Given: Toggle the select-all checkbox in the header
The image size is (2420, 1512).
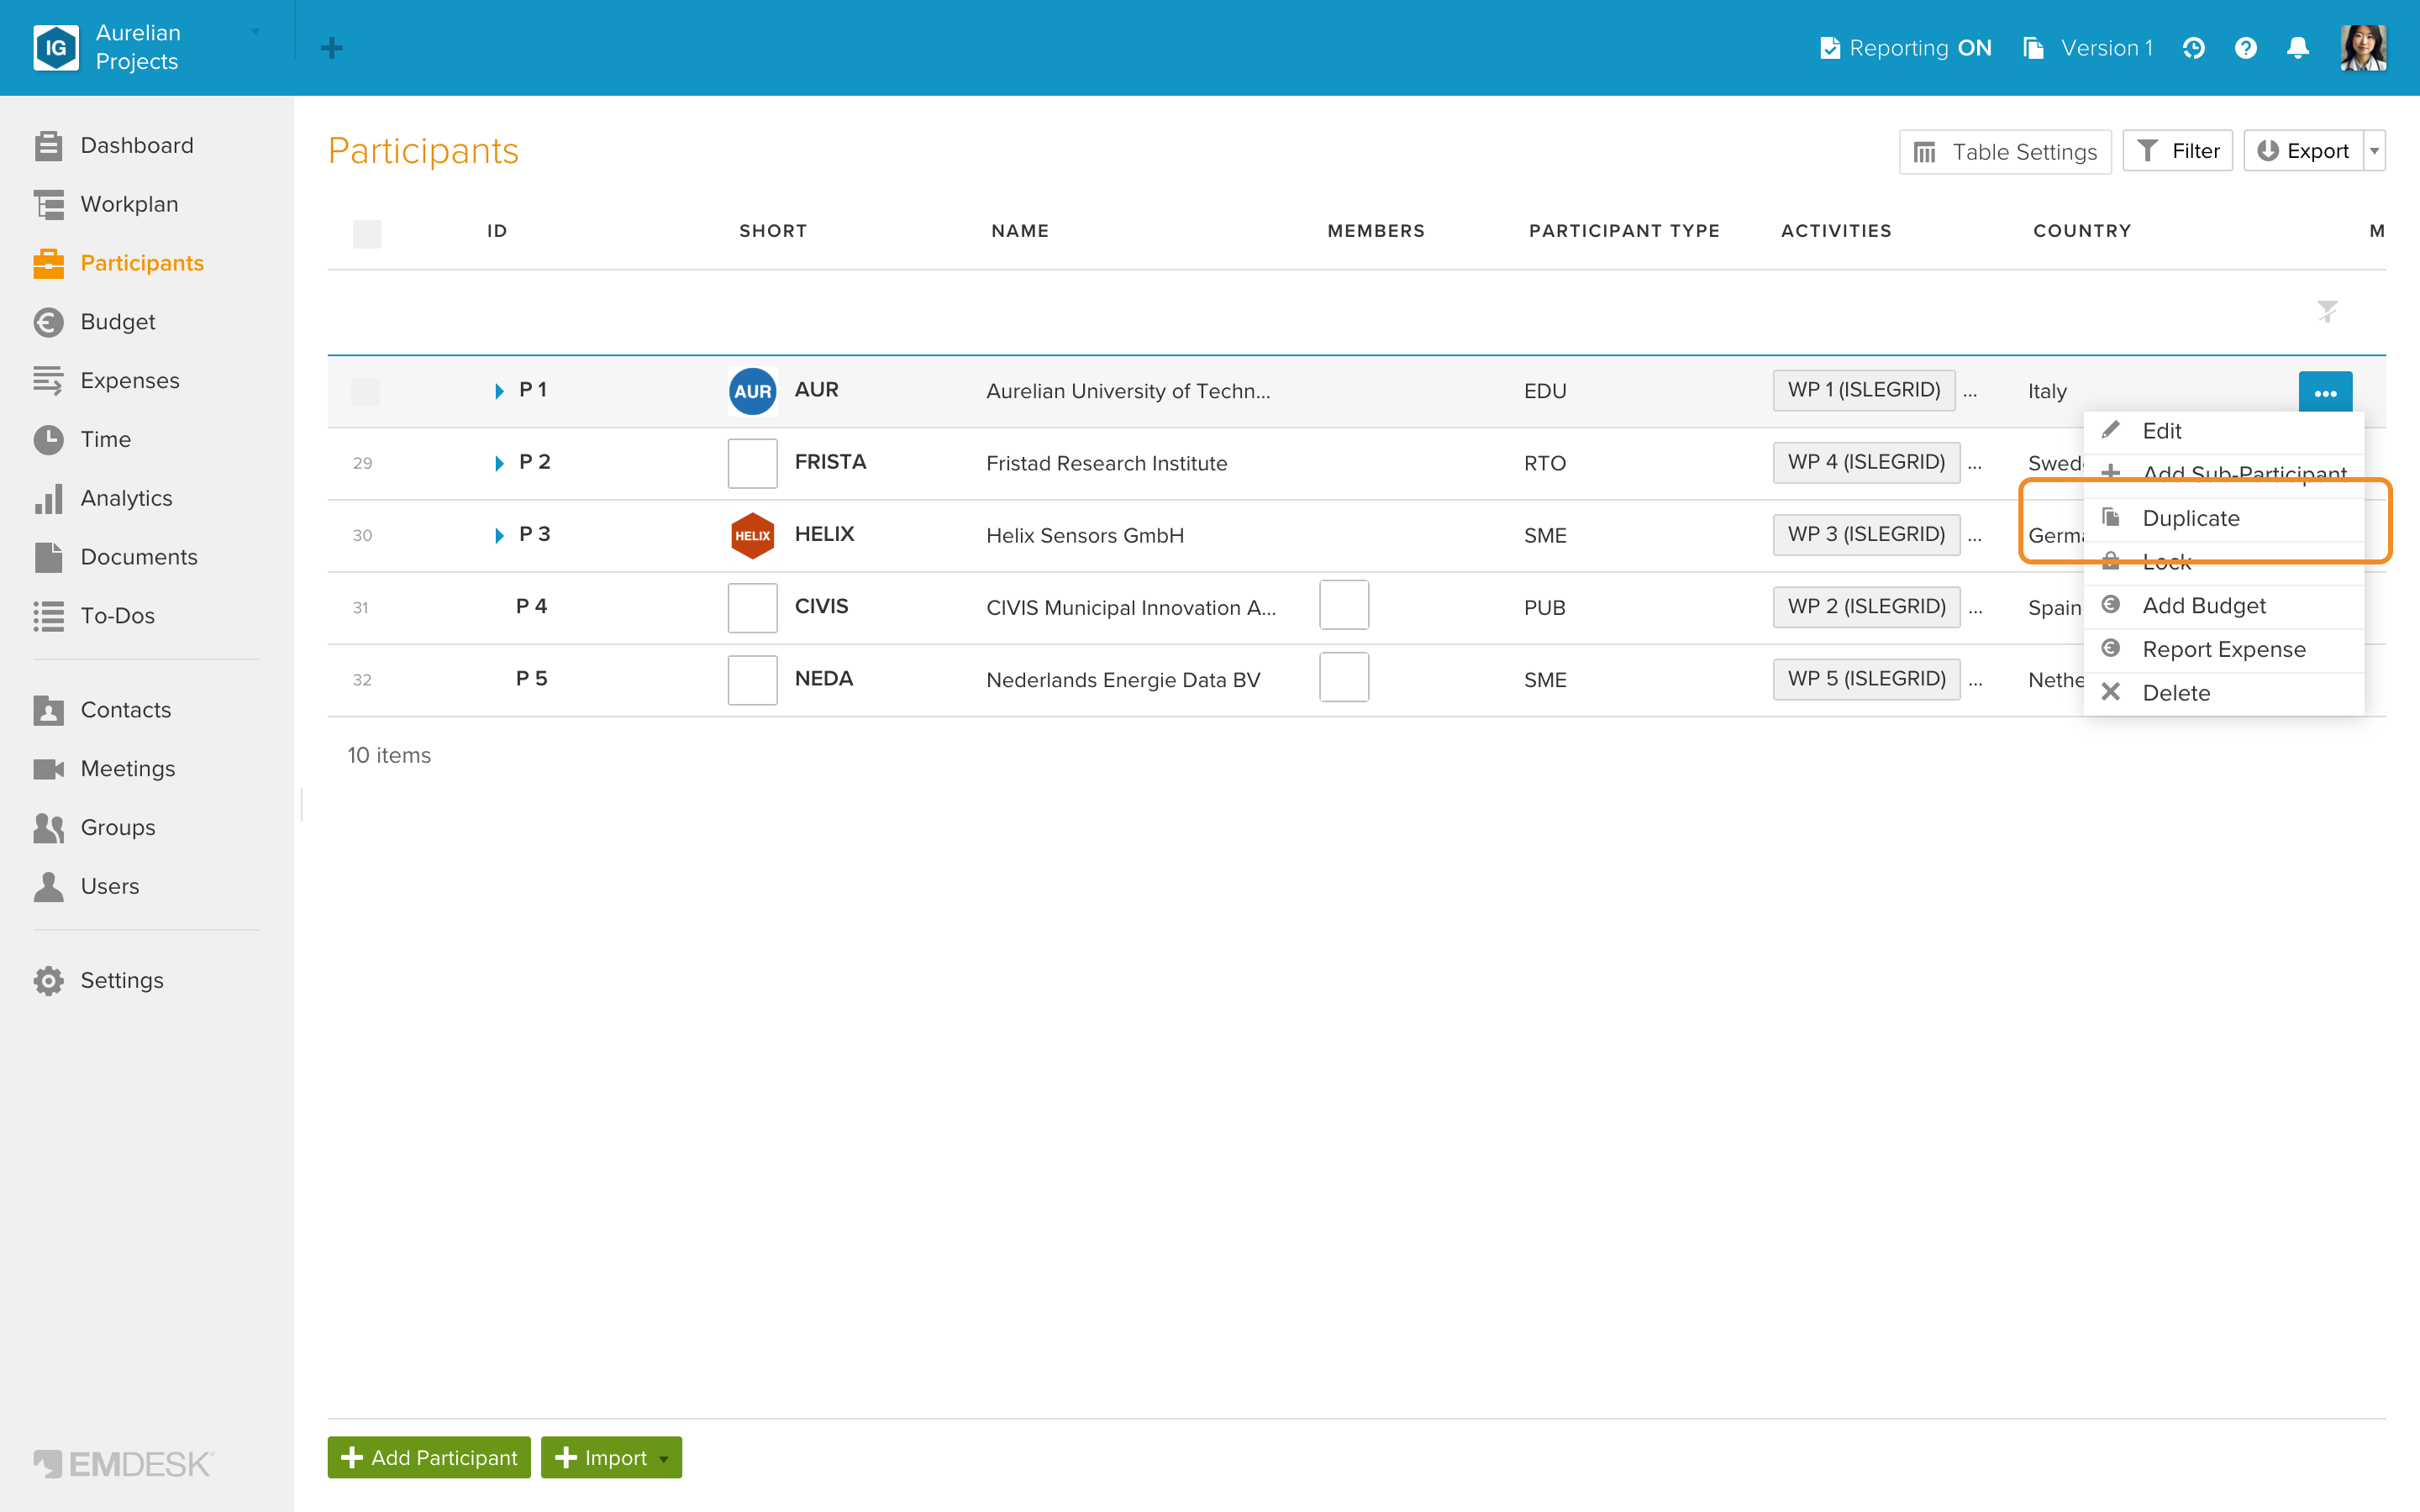Looking at the screenshot, I should 367,234.
